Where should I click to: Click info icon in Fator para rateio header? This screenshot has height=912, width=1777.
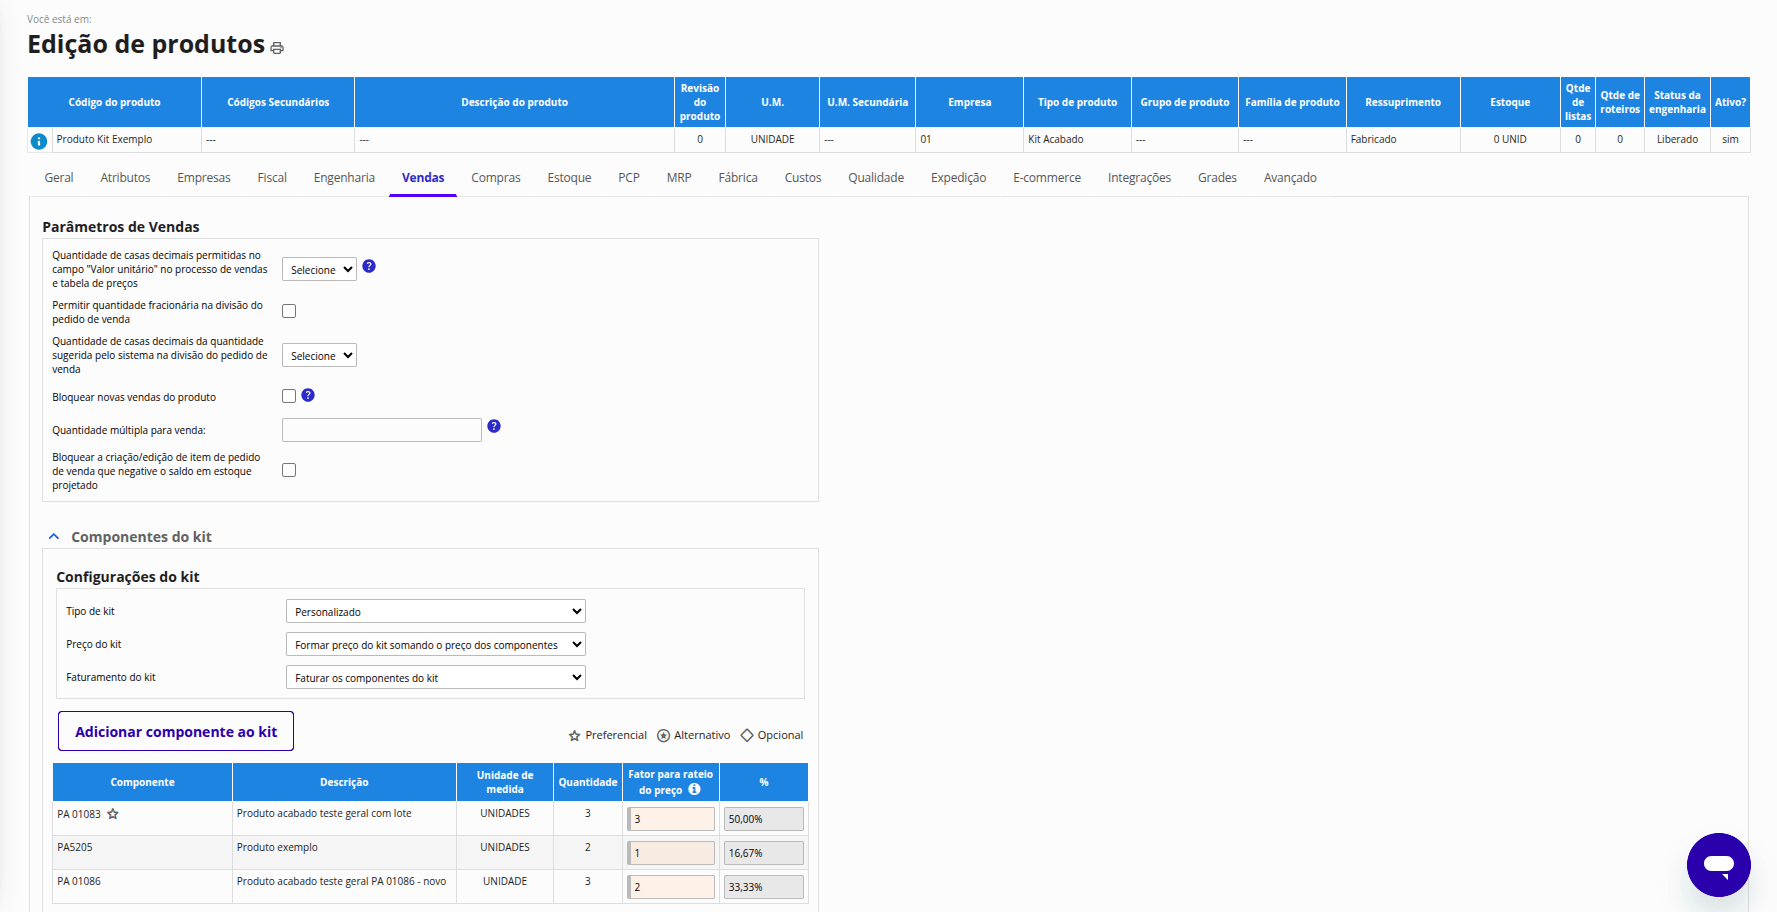695,789
